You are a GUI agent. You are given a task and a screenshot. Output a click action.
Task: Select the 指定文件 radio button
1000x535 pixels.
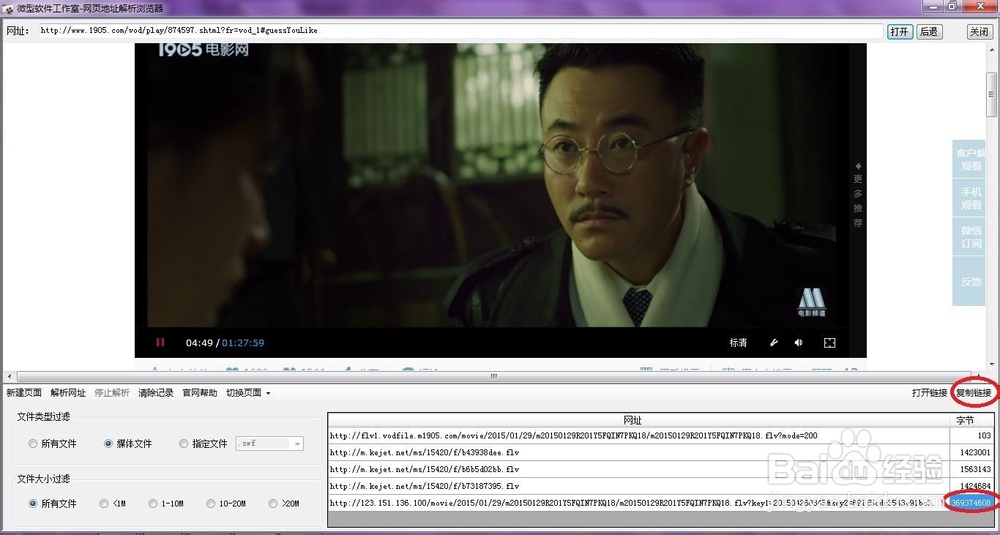[203, 444]
